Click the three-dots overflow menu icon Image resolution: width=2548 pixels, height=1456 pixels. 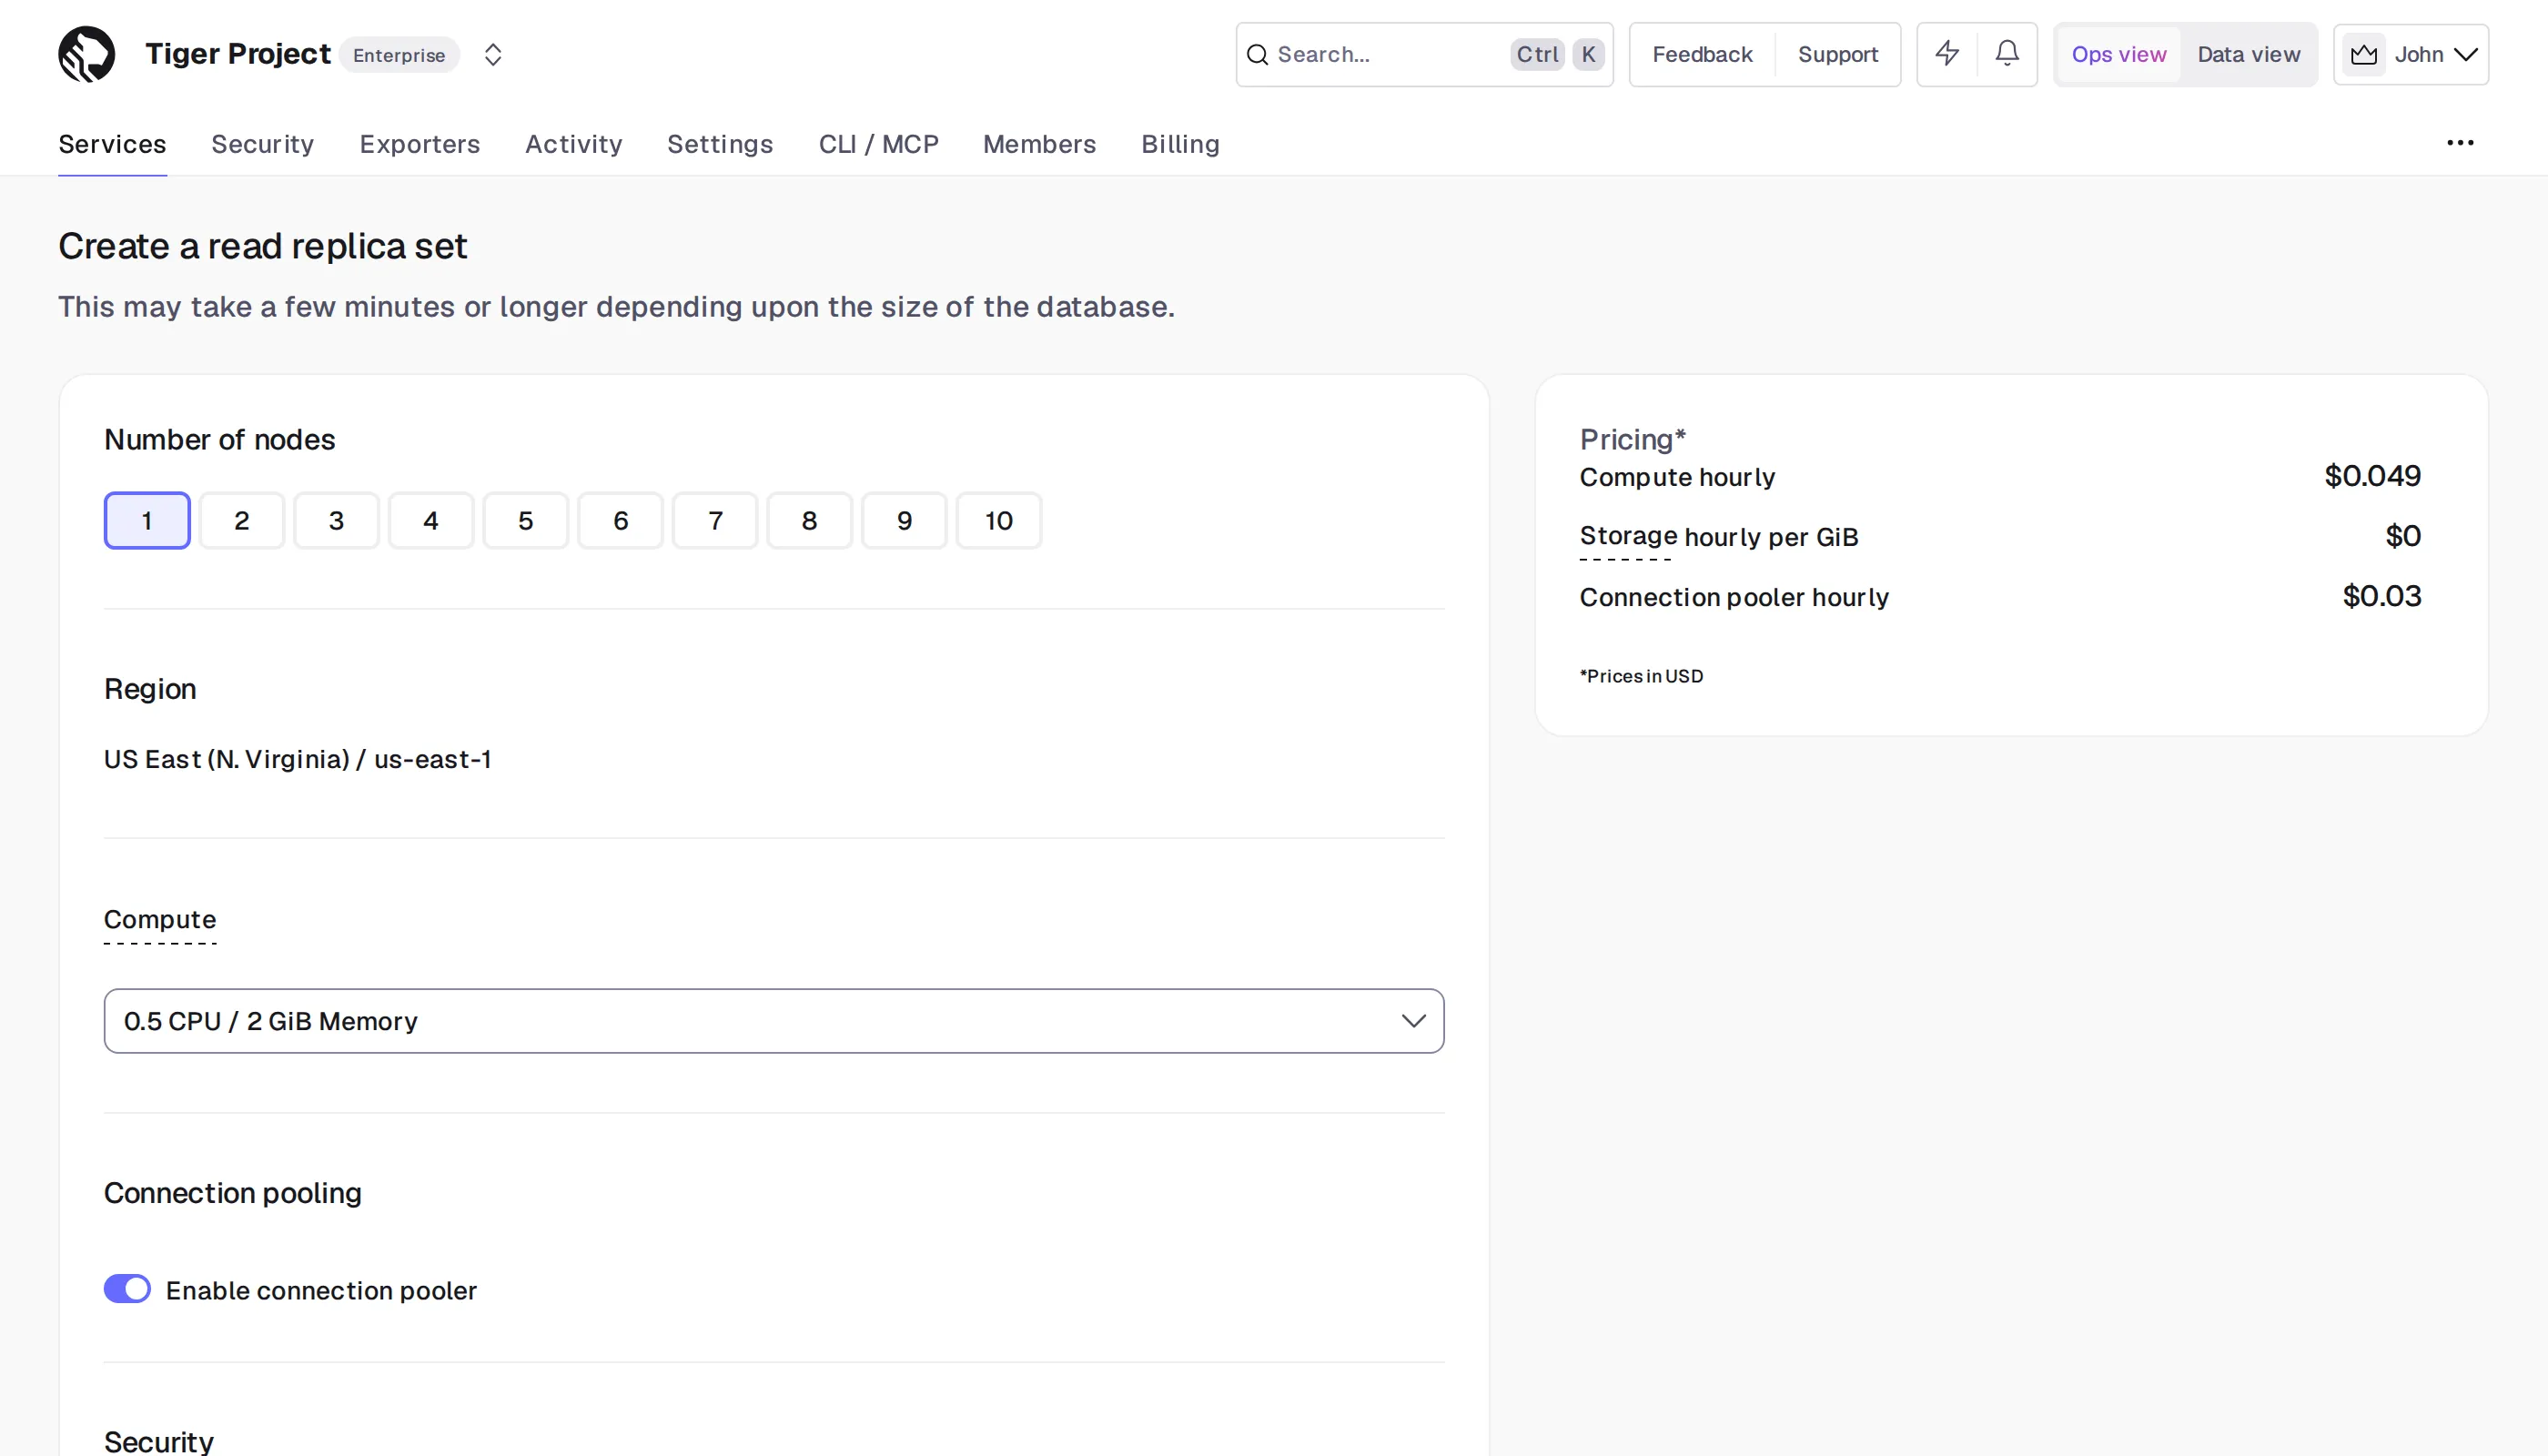(x=2460, y=143)
